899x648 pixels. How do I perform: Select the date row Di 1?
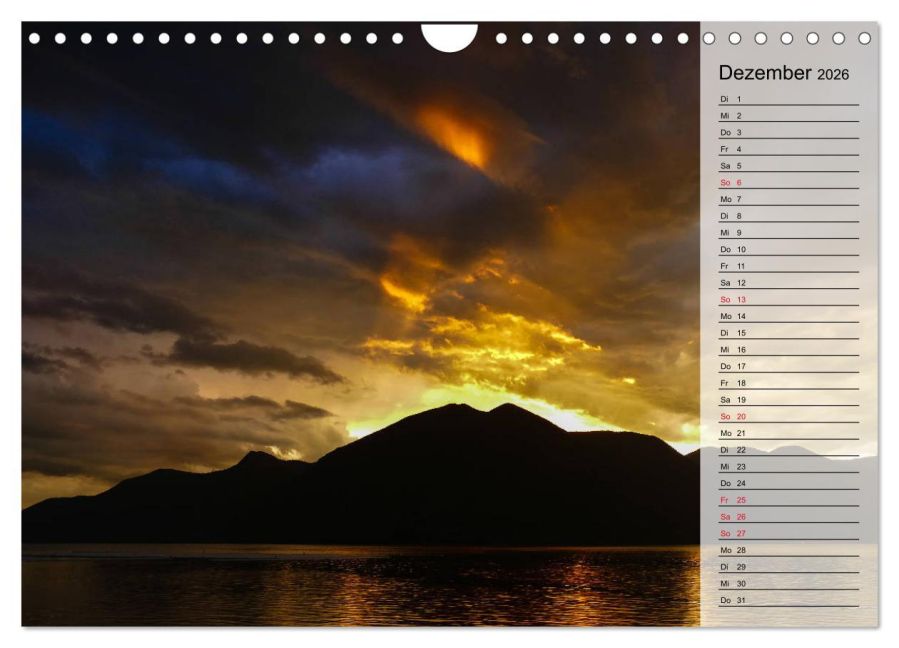coord(789,99)
